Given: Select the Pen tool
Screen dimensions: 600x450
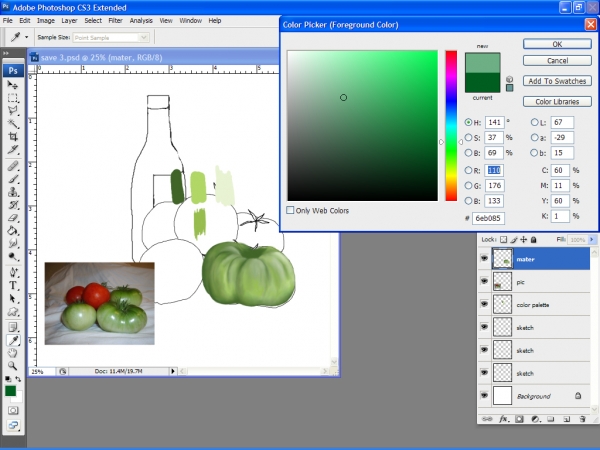Looking at the screenshot, I should pos(13,272).
